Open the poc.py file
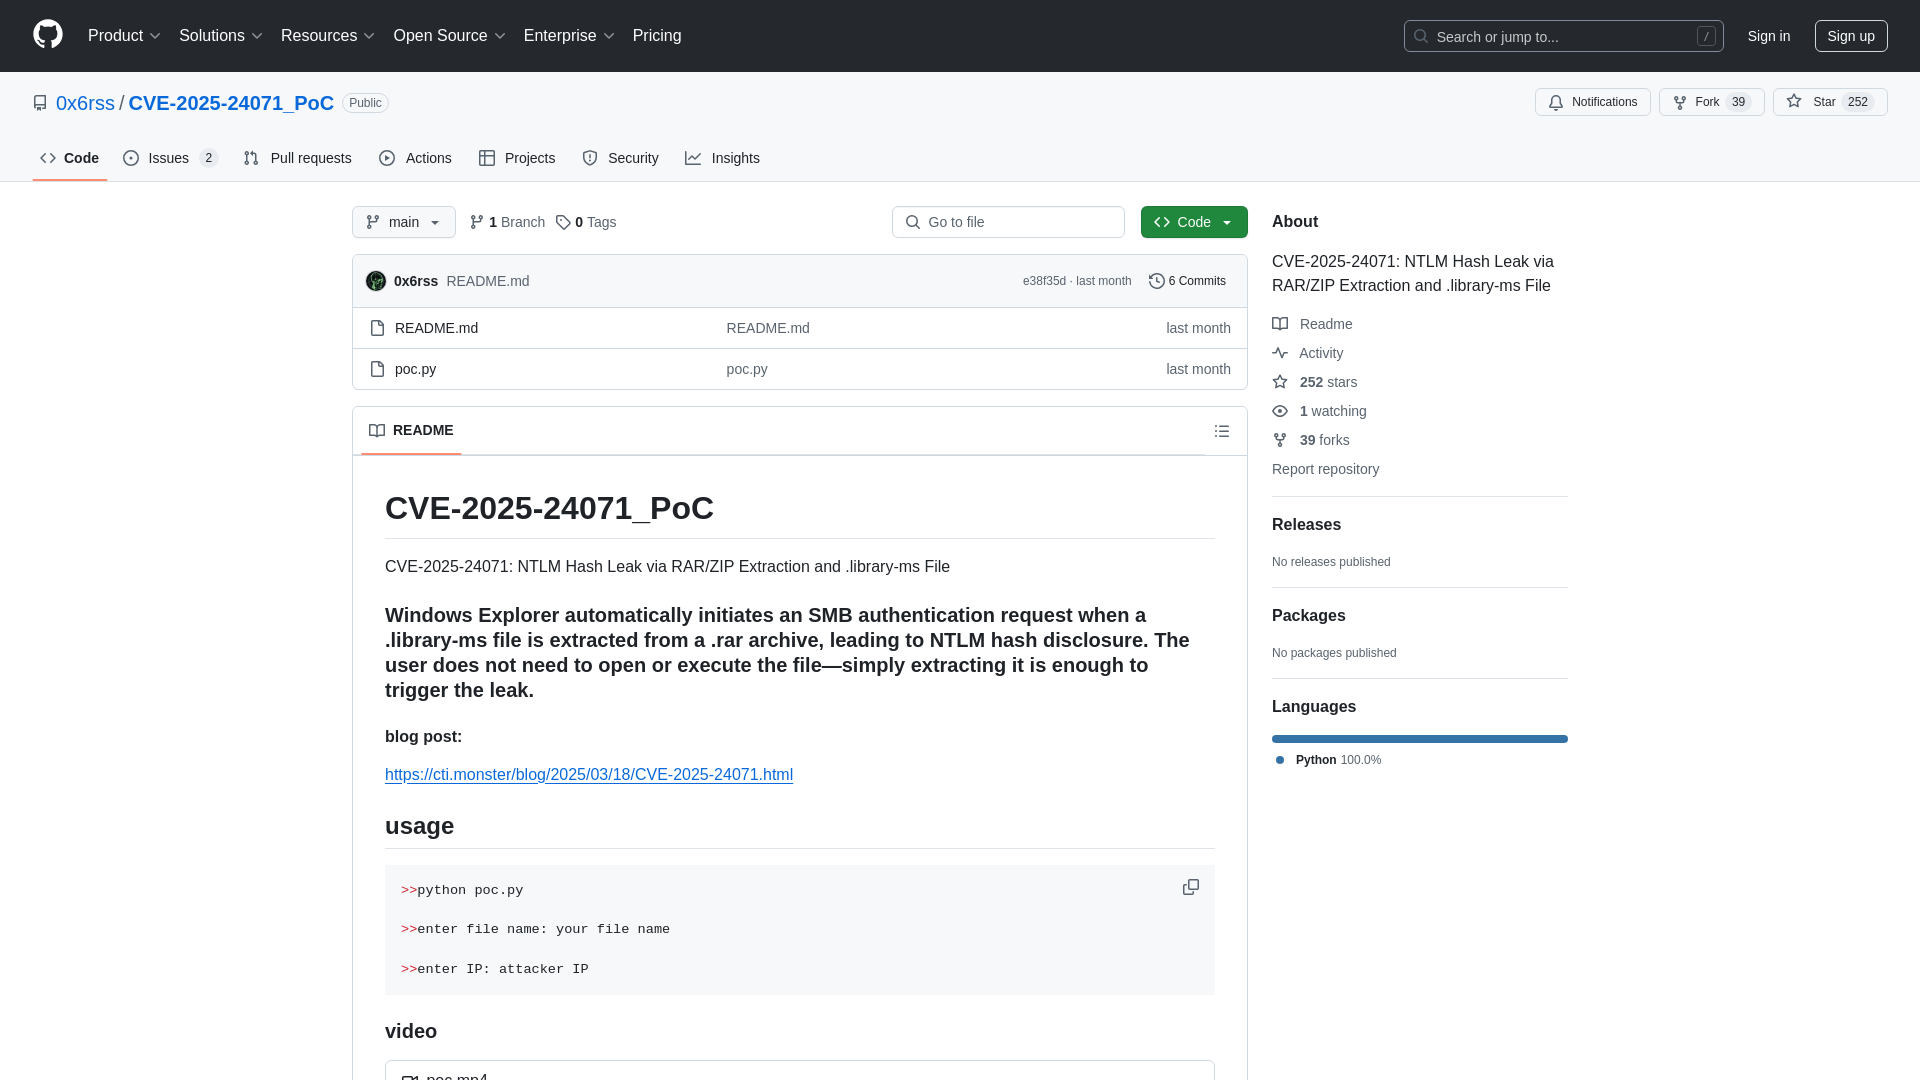Viewport: 1920px width, 1080px height. click(415, 369)
